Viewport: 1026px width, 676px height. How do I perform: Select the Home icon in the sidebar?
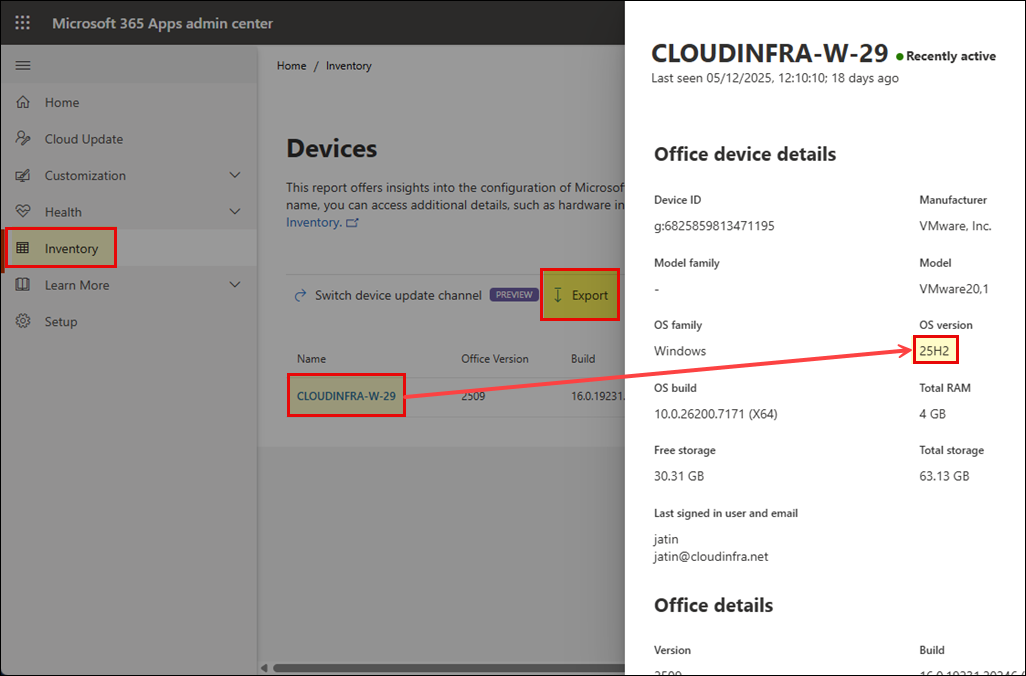click(22, 102)
